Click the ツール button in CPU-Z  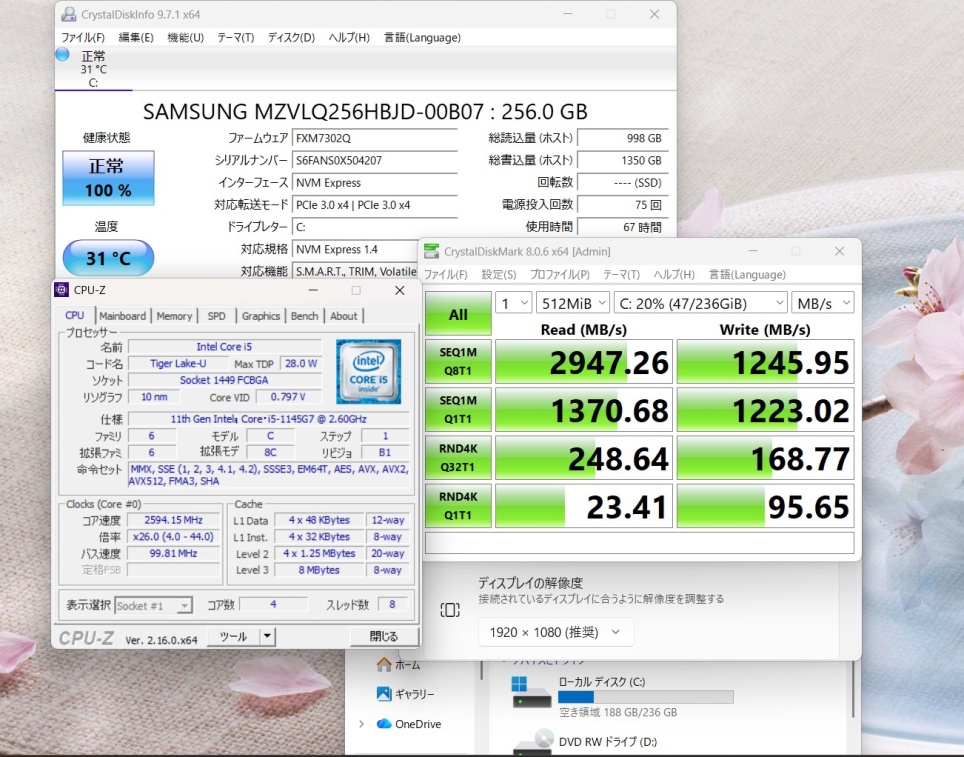234,636
